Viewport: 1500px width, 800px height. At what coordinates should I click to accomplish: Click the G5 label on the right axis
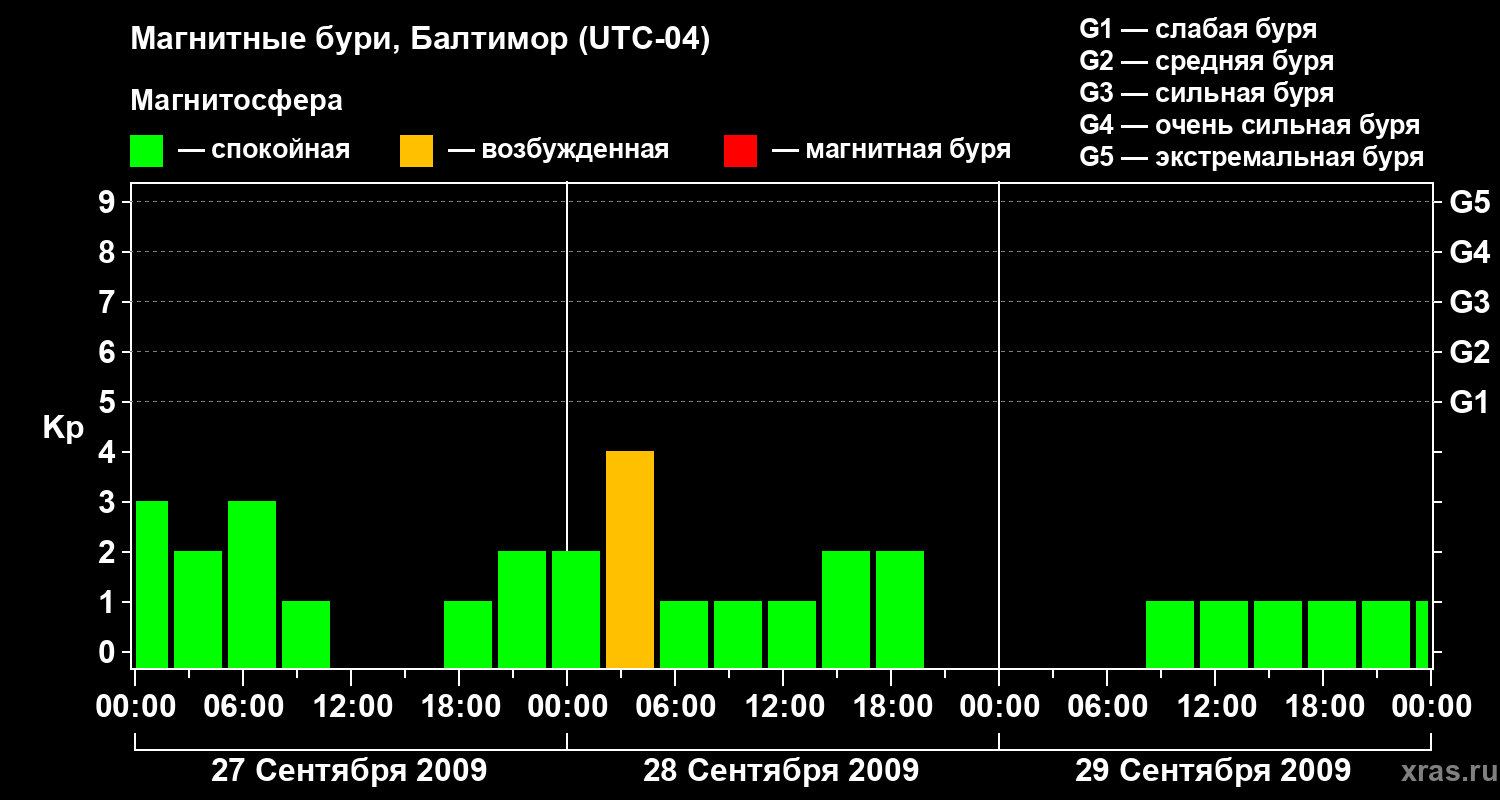[x=1469, y=202]
